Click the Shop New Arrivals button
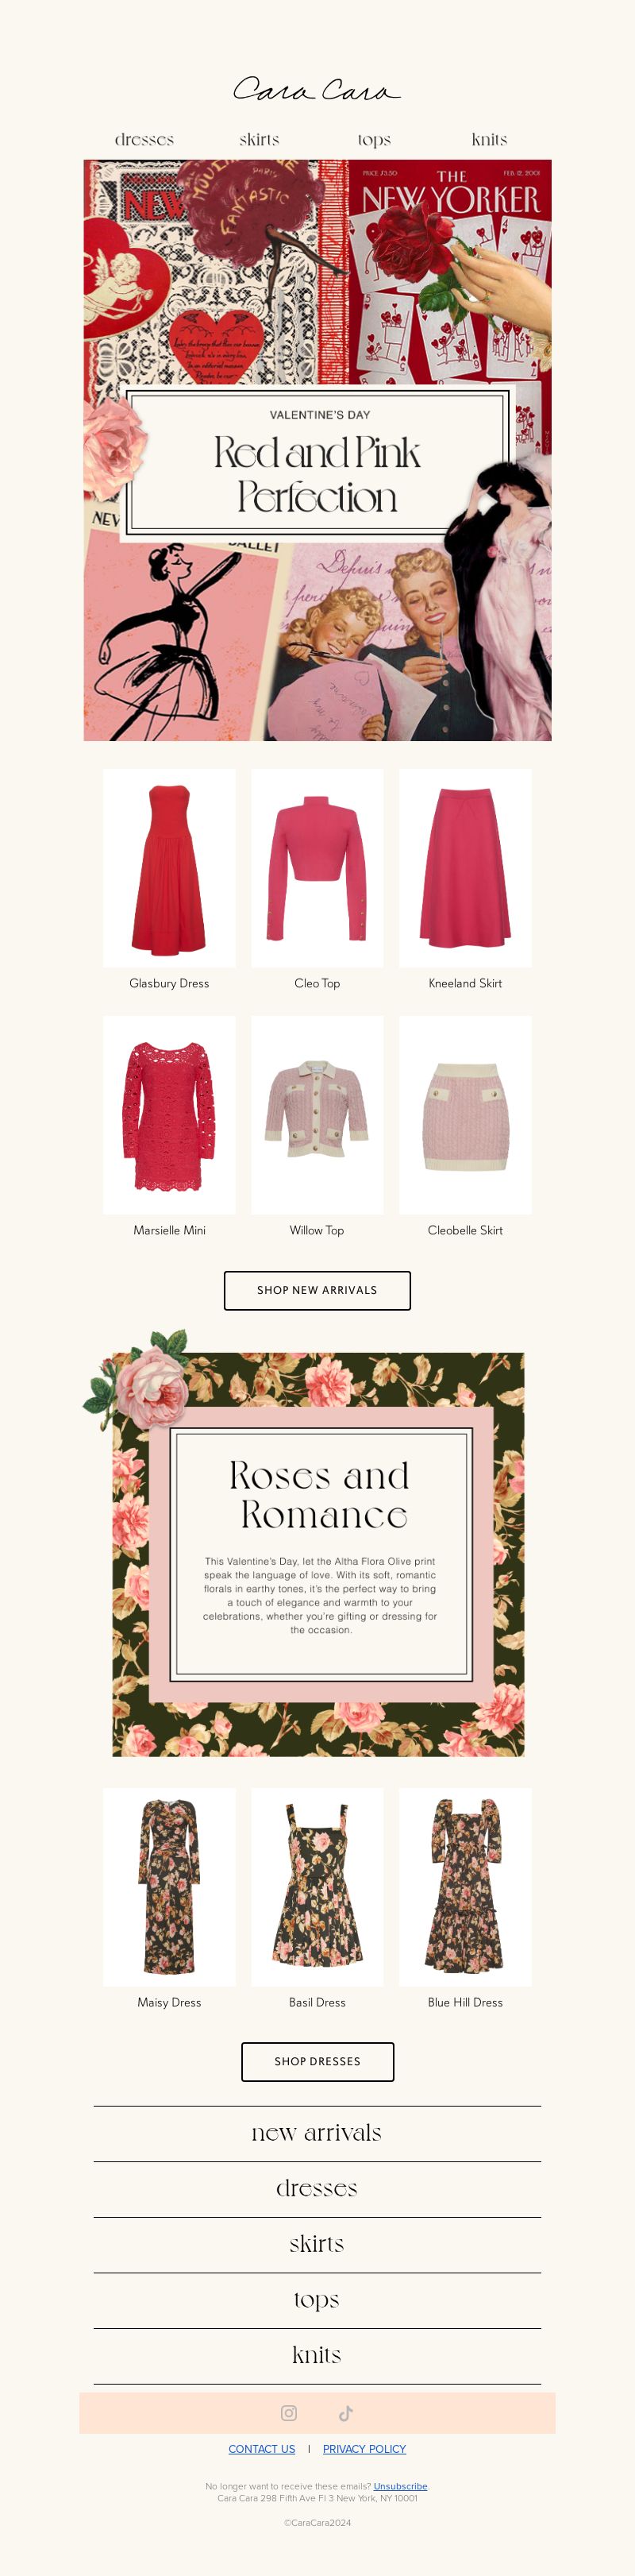The image size is (635, 2576). coord(317,1290)
